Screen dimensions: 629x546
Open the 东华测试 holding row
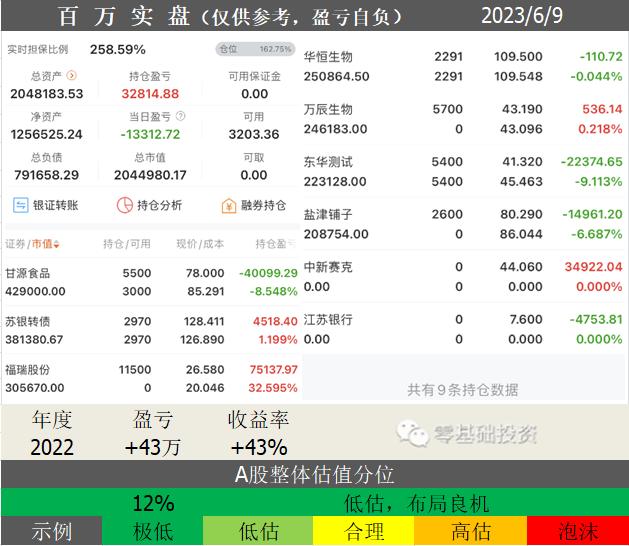point(463,171)
